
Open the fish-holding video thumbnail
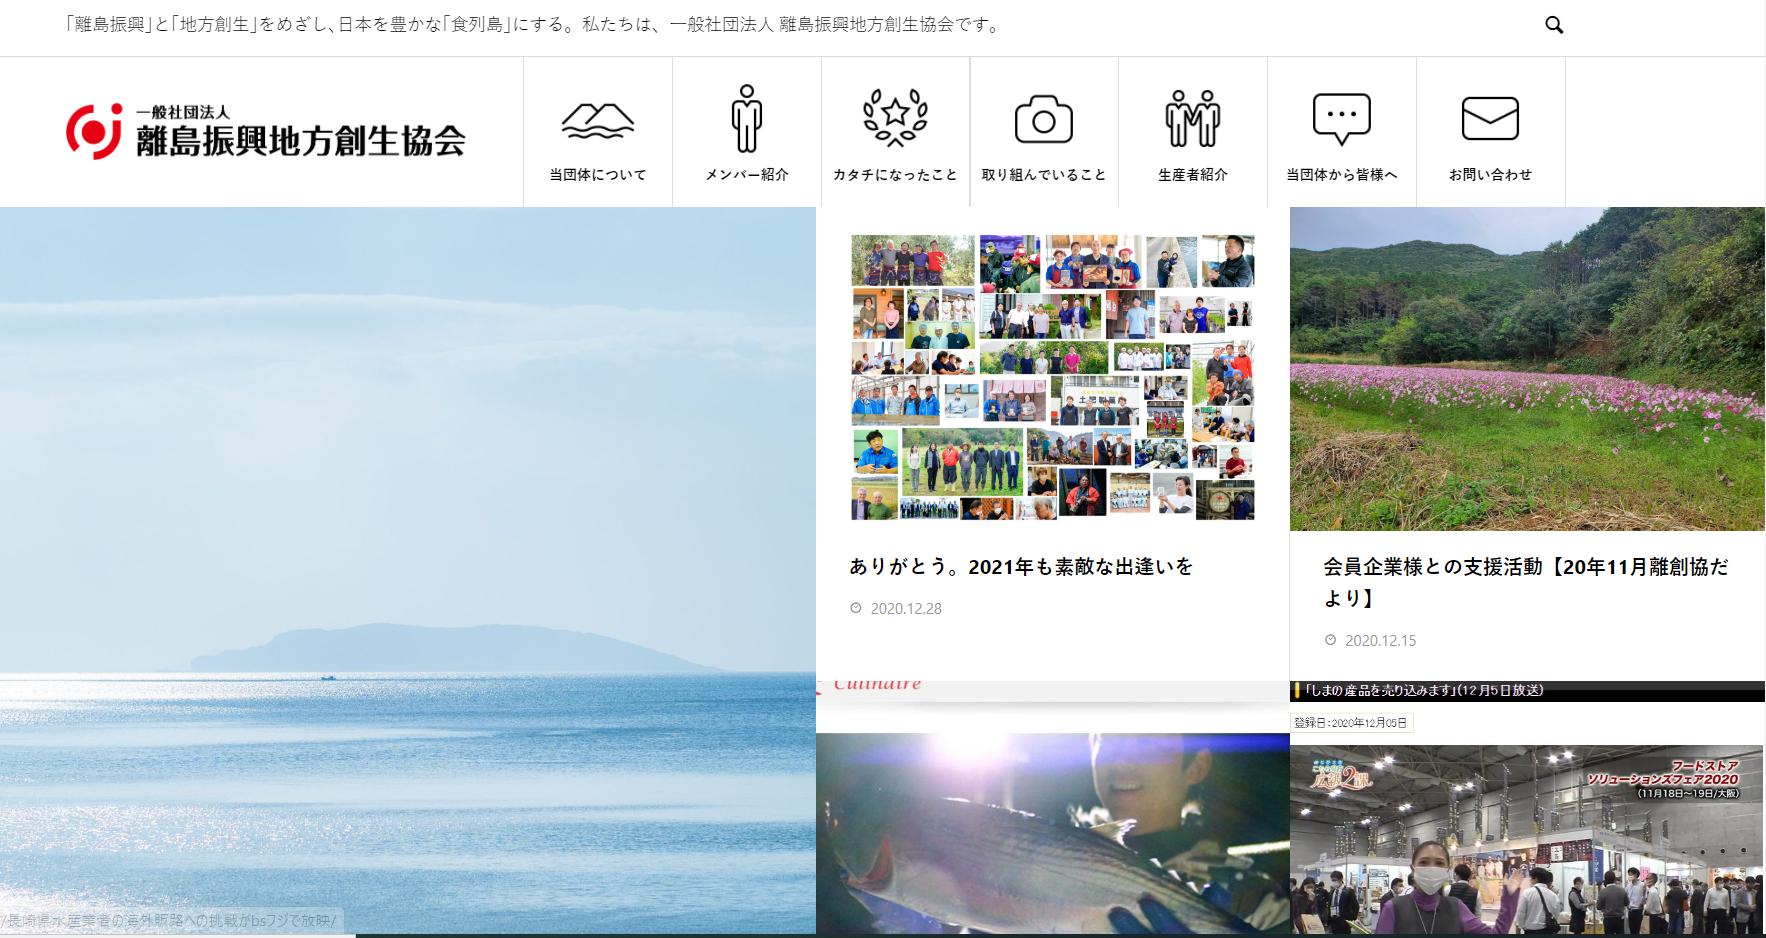click(1052, 833)
